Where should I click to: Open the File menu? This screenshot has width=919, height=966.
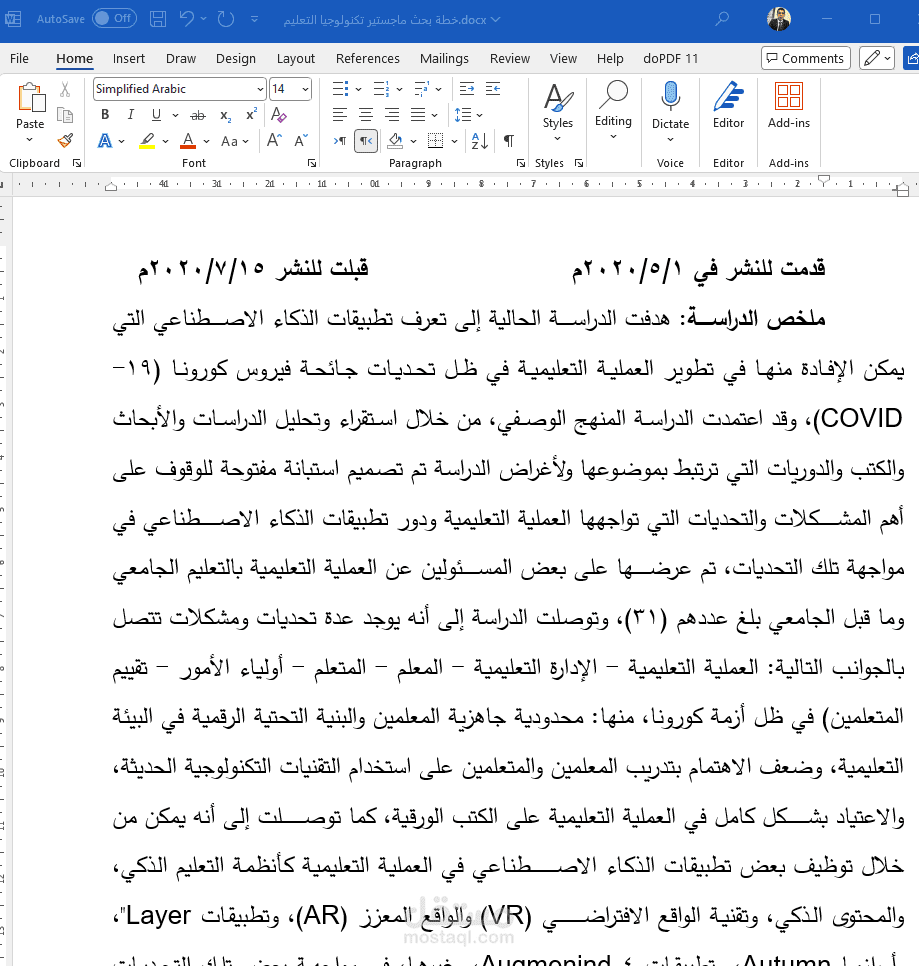click(x=19, y=59)
